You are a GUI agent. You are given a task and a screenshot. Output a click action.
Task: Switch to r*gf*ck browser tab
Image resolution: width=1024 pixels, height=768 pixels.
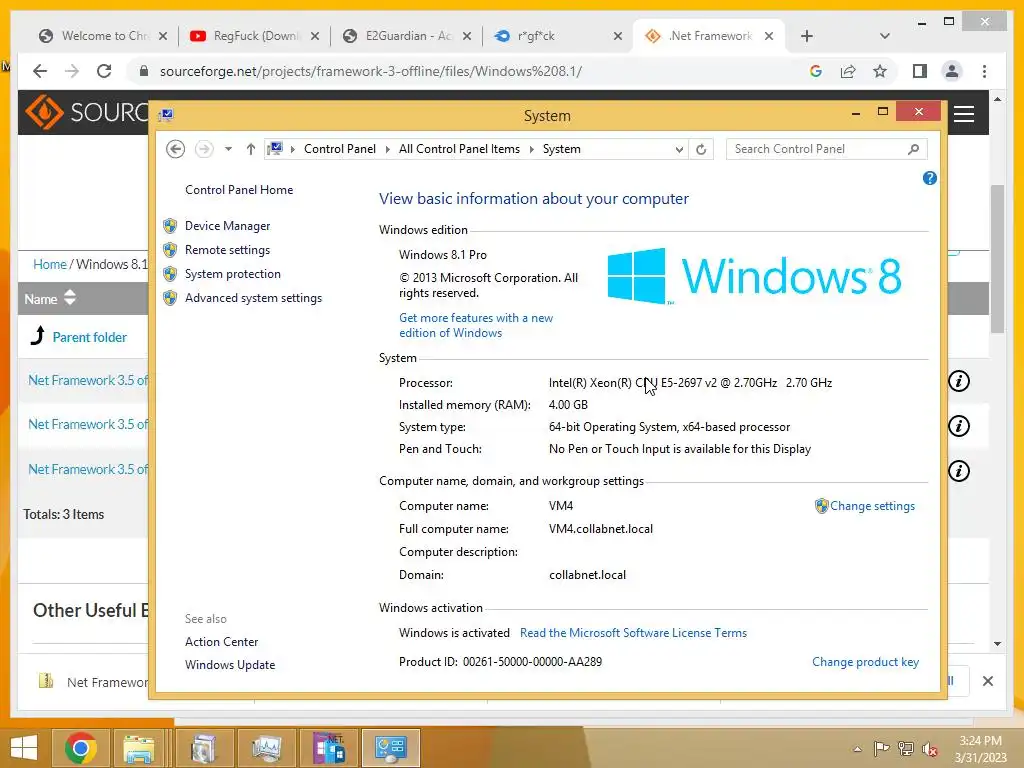coord(556,36)
